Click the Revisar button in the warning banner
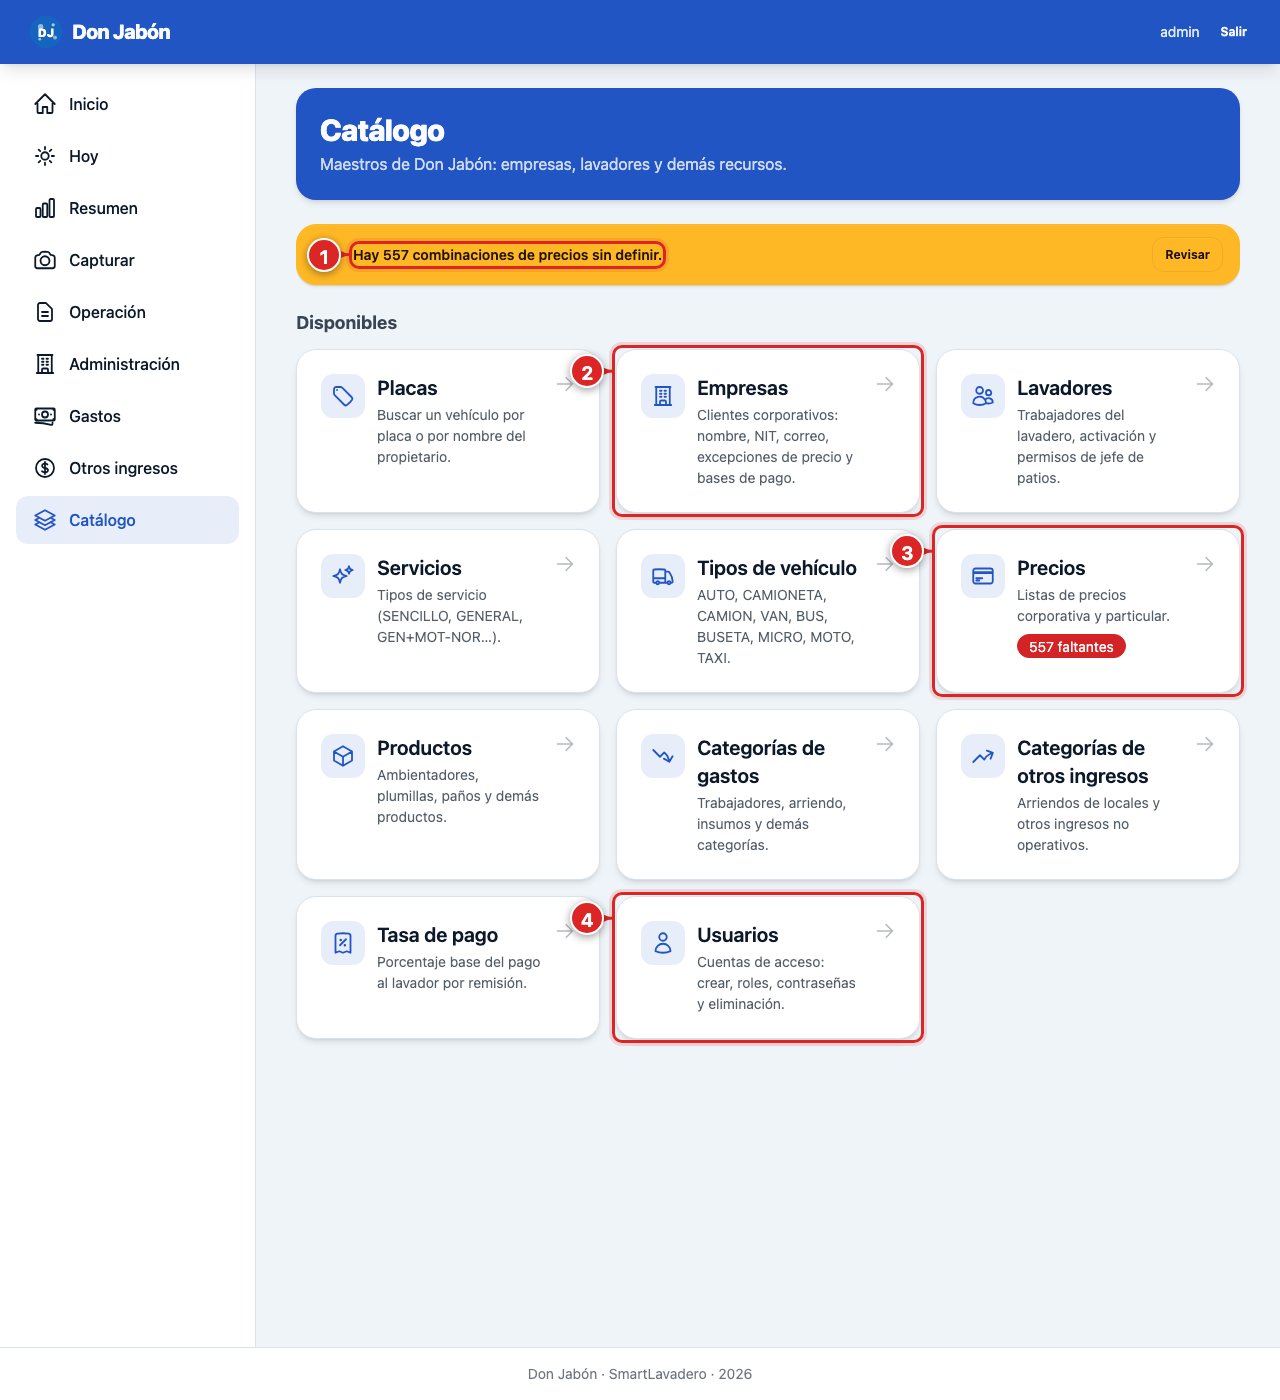The width and height of the screenshot is (1280, 1400). (x=1187, y=255)
